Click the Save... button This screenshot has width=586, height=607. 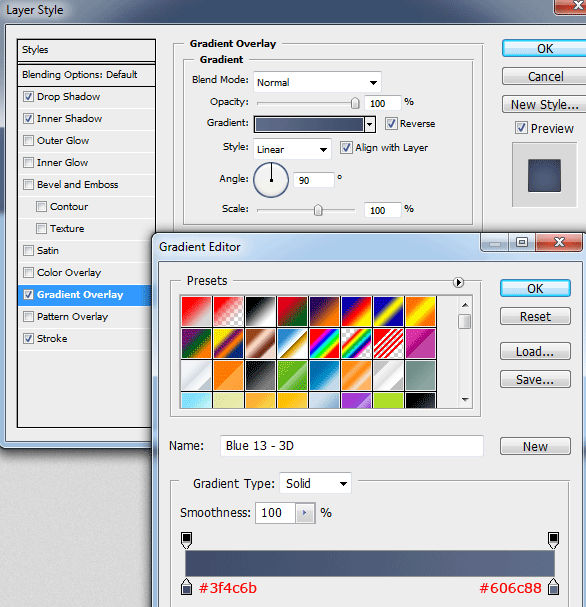tap(535, 379)
